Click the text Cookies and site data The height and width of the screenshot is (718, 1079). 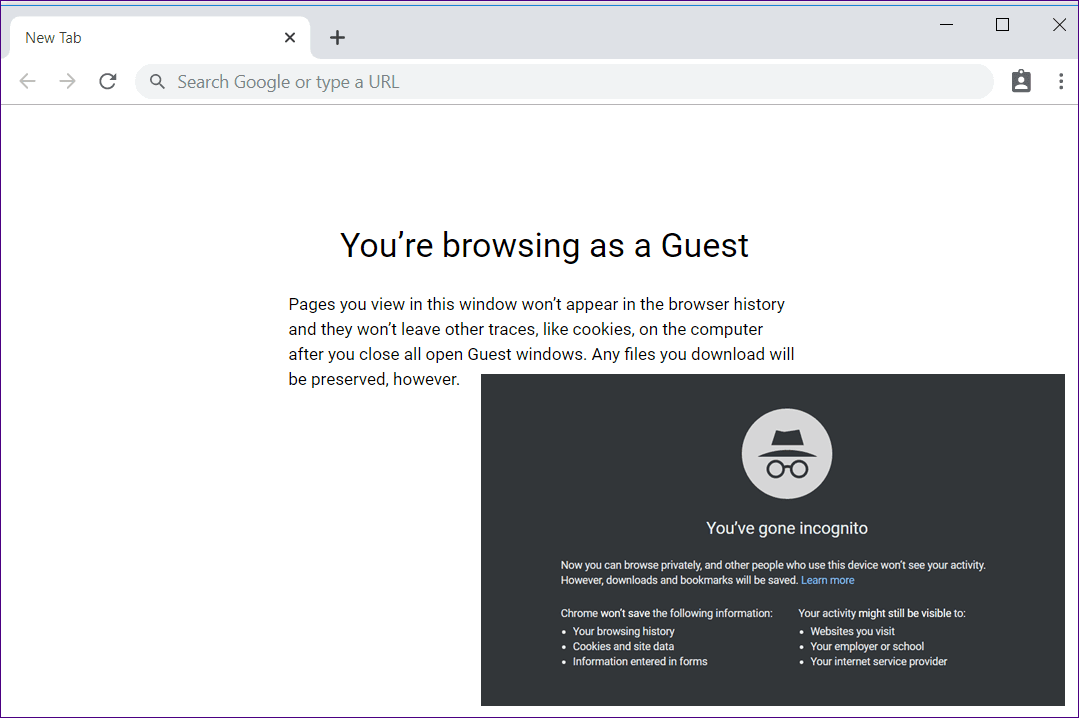(x=623, y=646)
